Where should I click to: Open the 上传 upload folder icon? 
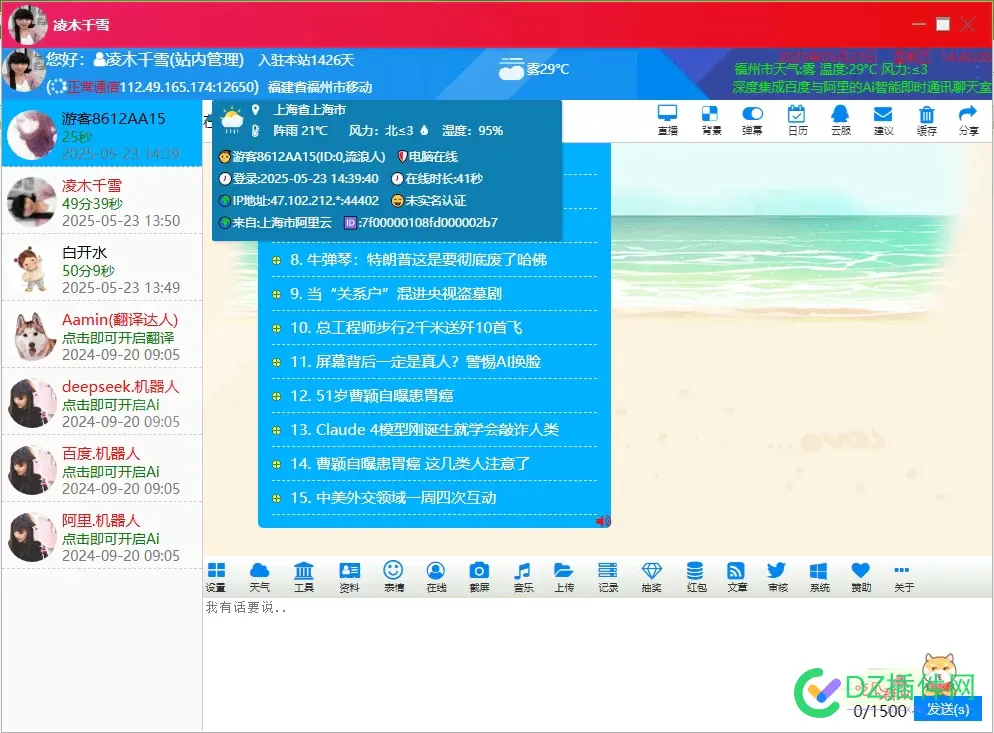(564, 577)
